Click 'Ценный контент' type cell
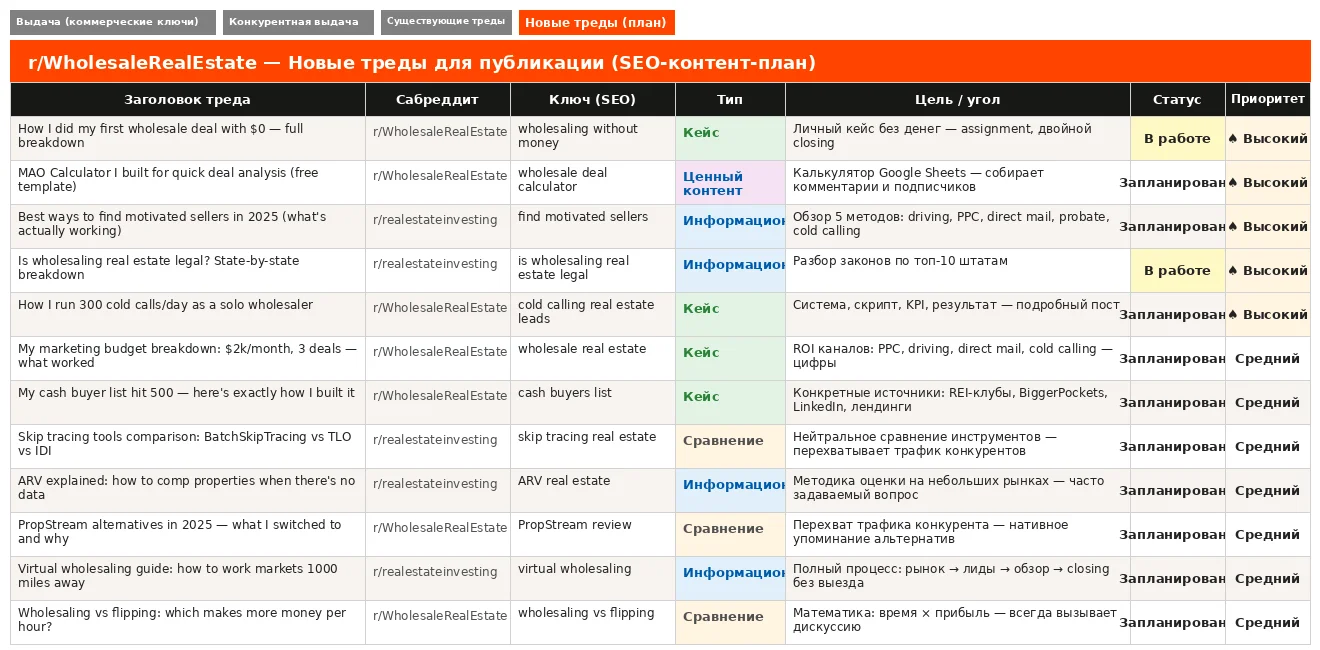The width and height of the screenshot is (1320, 650). click(x=730, y=183)
